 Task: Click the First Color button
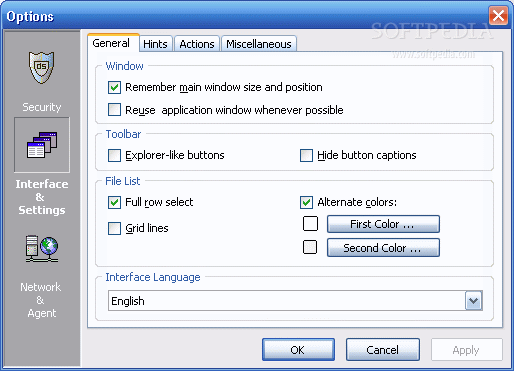(x=383, y=224)
